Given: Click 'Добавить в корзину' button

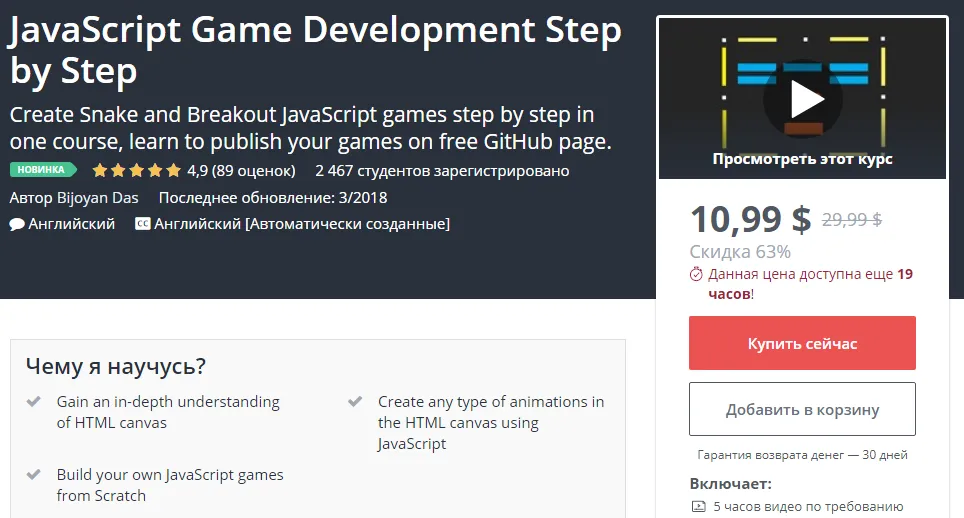Looking at the screenshot, I should [802, 409].
